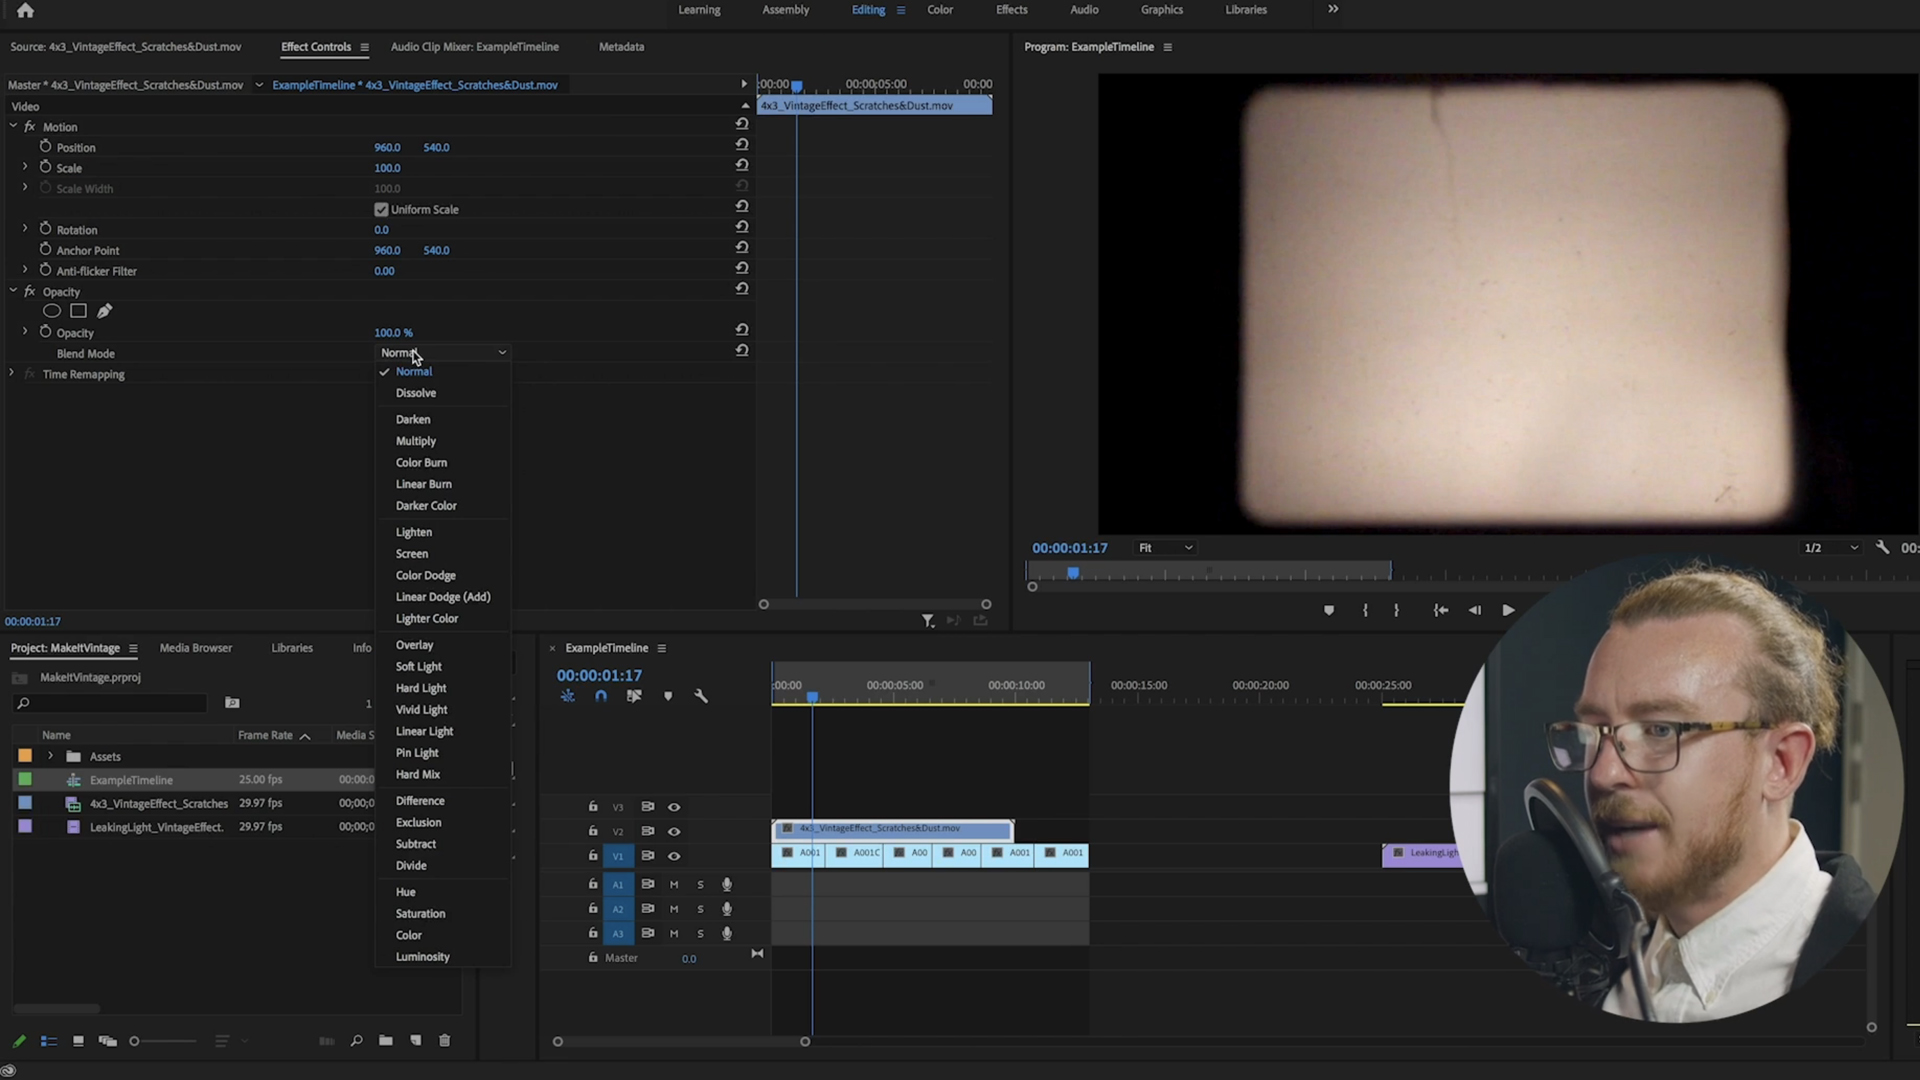Image resolution: width=1920 pixels, height=1080 pixels.
Task: Toggle Snap in timeline
Action: (601, 696)
